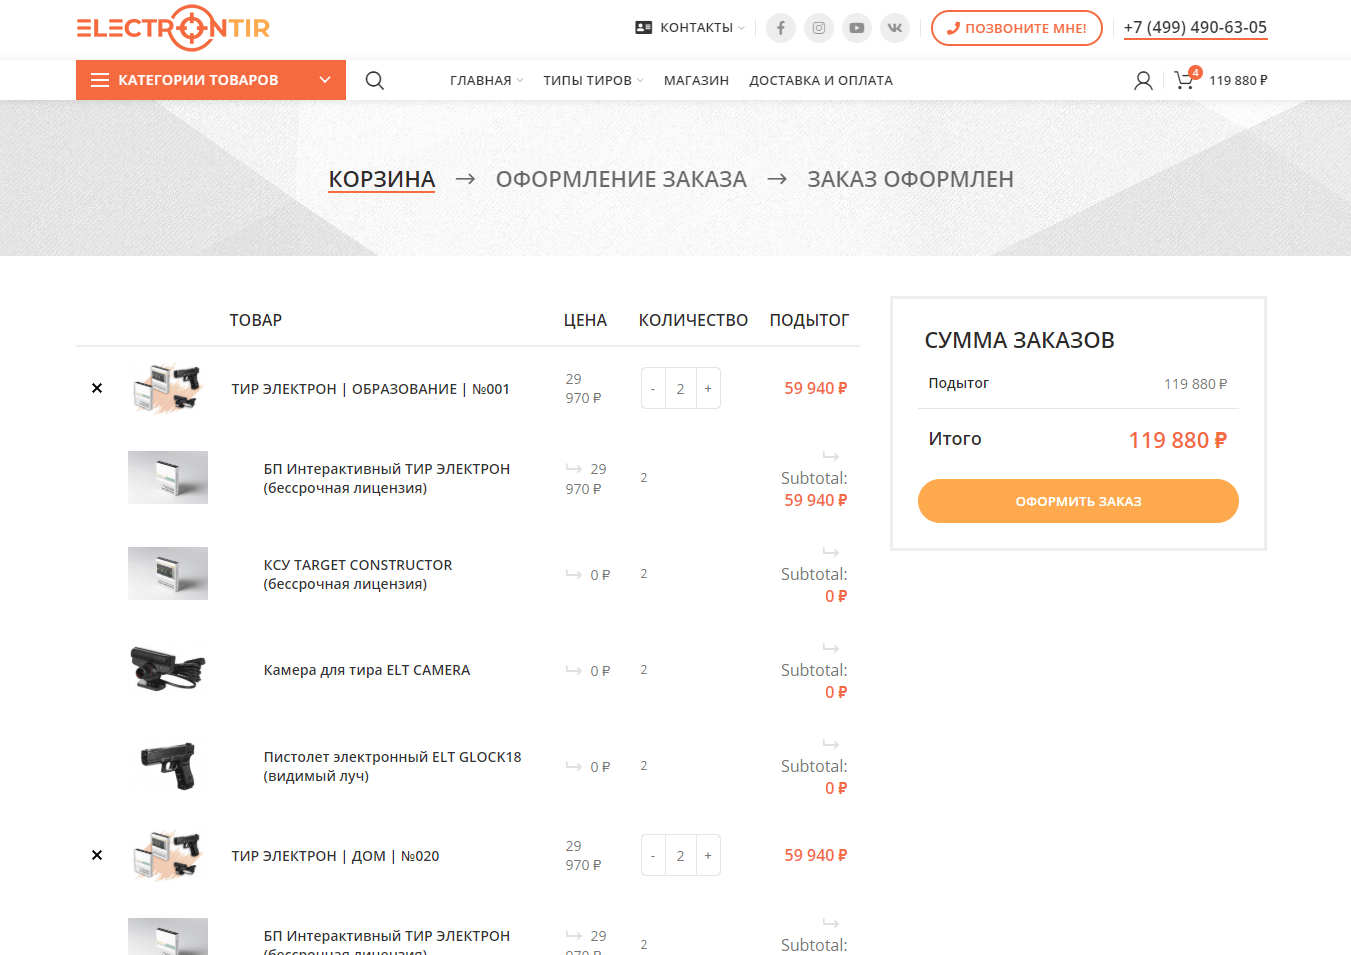The height and width of the screenshot is (955, 1351).
Task: Click the 59 940 ₽ subtotal for ДОМ №020
Action: tap(816, 855)
